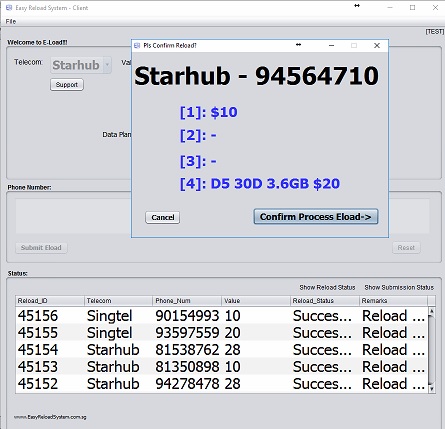445x429 pixels.
Task: Click phone number 81350898
Action: click(187, 367)
